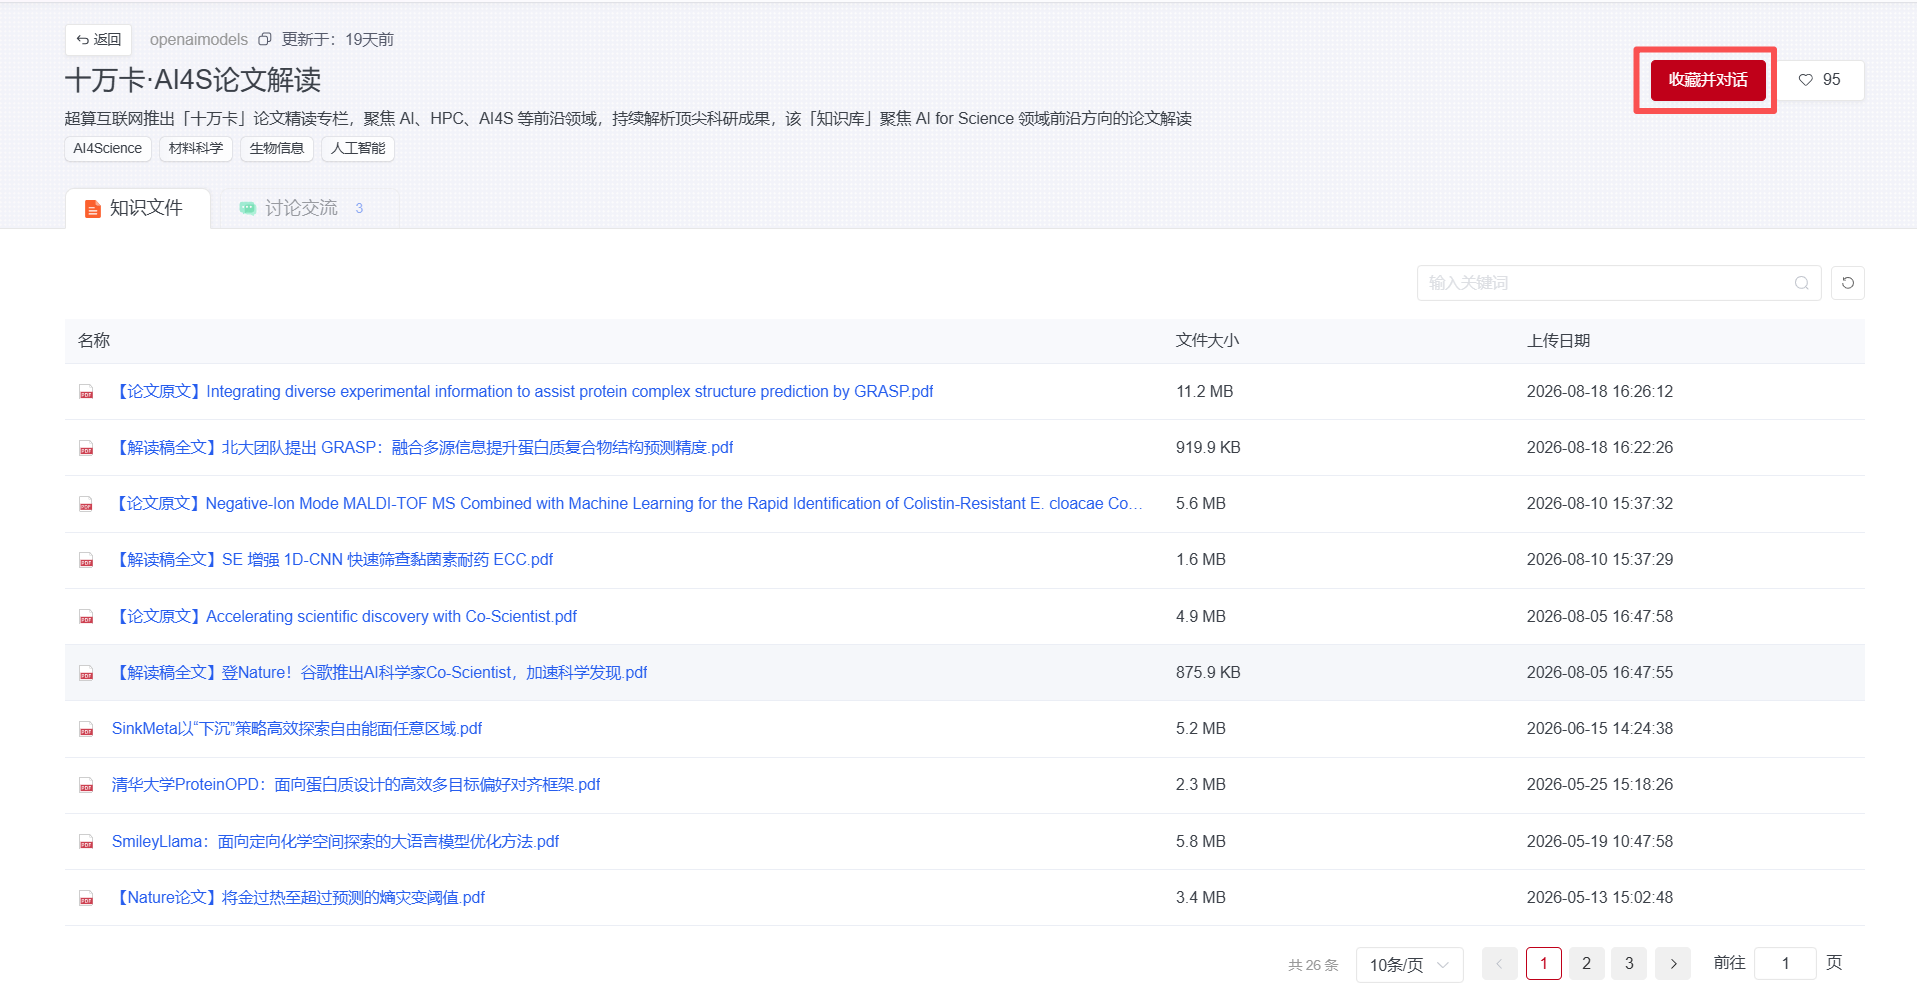
Task: Click PDF icon of SinkMetal file row
Action: click(x=87, y=729)
